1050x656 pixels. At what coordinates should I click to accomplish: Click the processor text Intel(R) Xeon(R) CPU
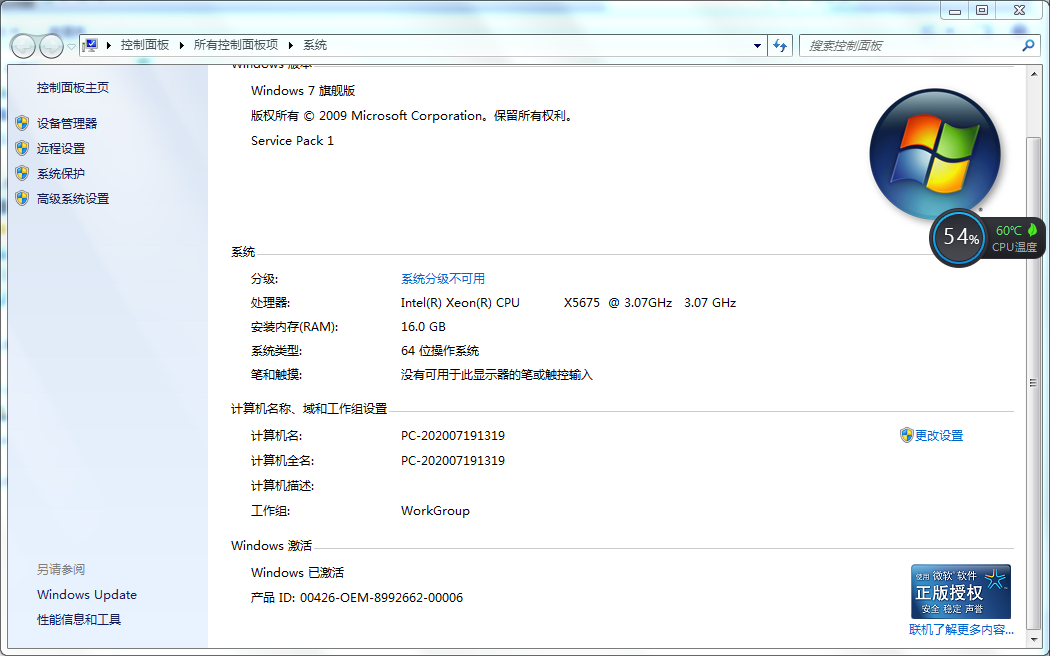(461, 303)
